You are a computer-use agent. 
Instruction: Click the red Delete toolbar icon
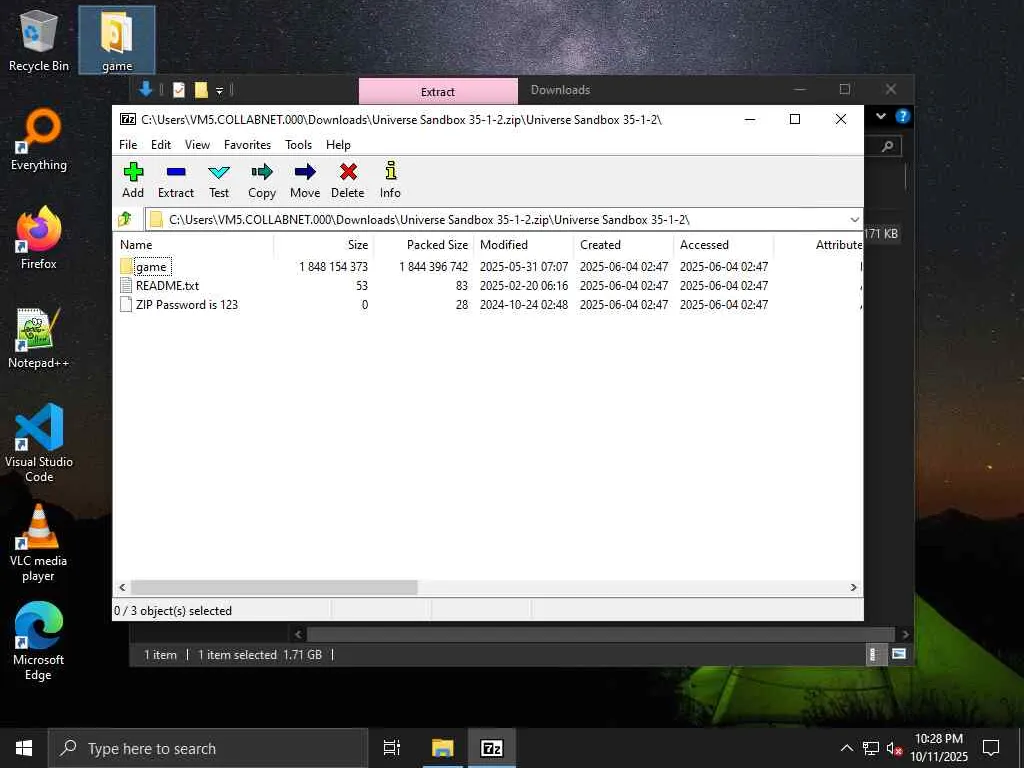(347, 180)
